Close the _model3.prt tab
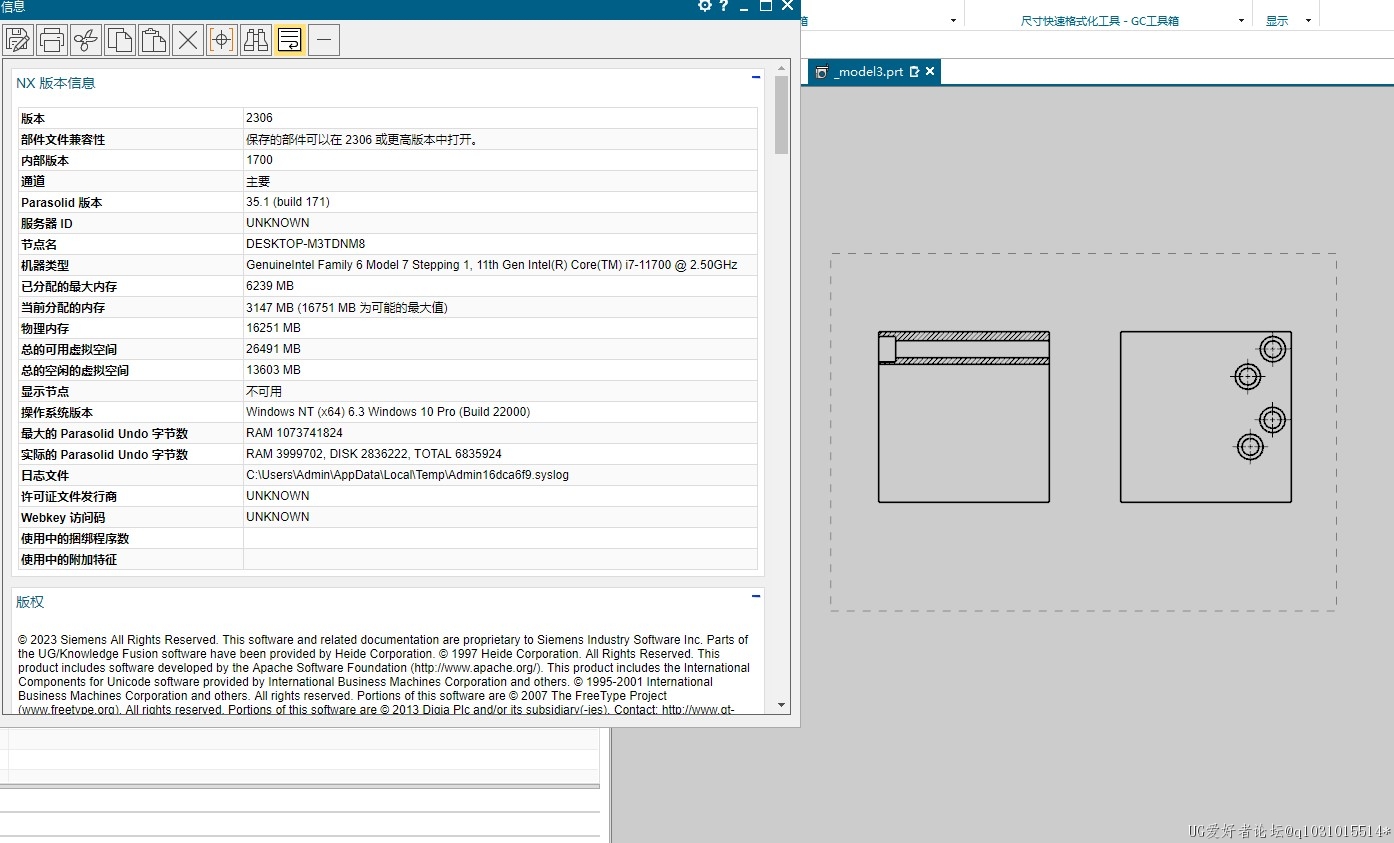The image size is (1394, 843). (930, 72)
